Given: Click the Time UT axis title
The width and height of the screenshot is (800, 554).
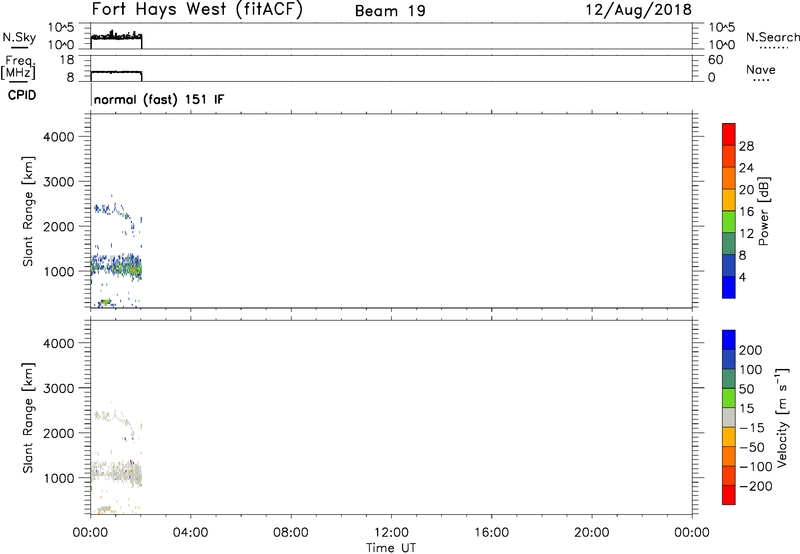Looking at the screenshot, I should pos(390,546).
